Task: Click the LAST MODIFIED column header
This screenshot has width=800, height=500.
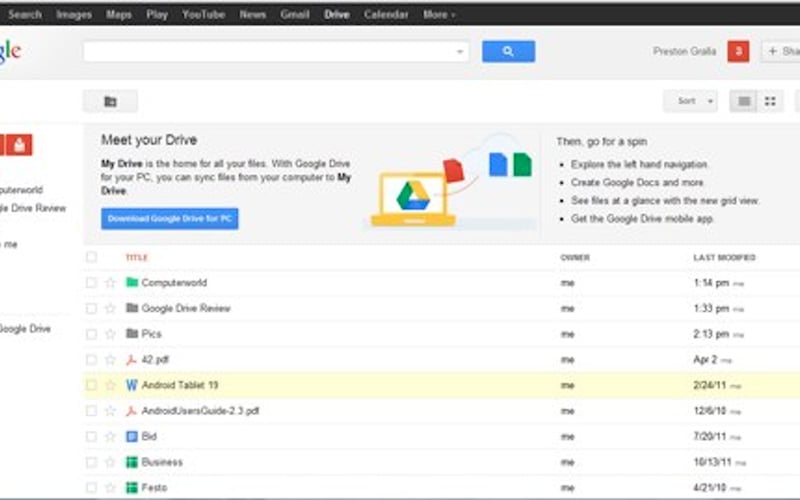Action: [724, 257]
